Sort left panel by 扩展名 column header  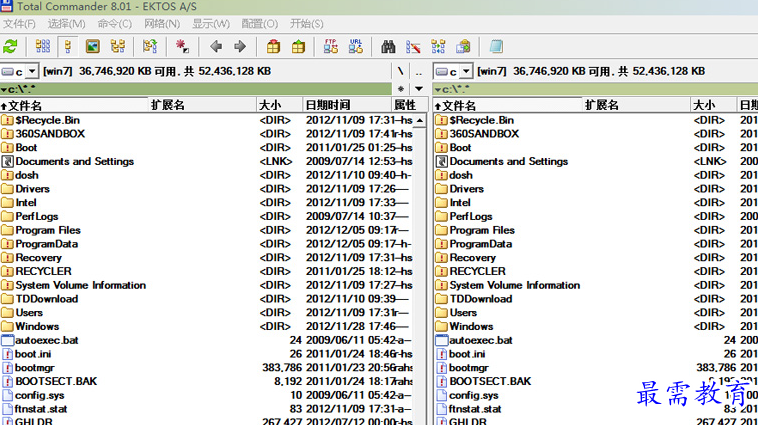click(202, 105)
